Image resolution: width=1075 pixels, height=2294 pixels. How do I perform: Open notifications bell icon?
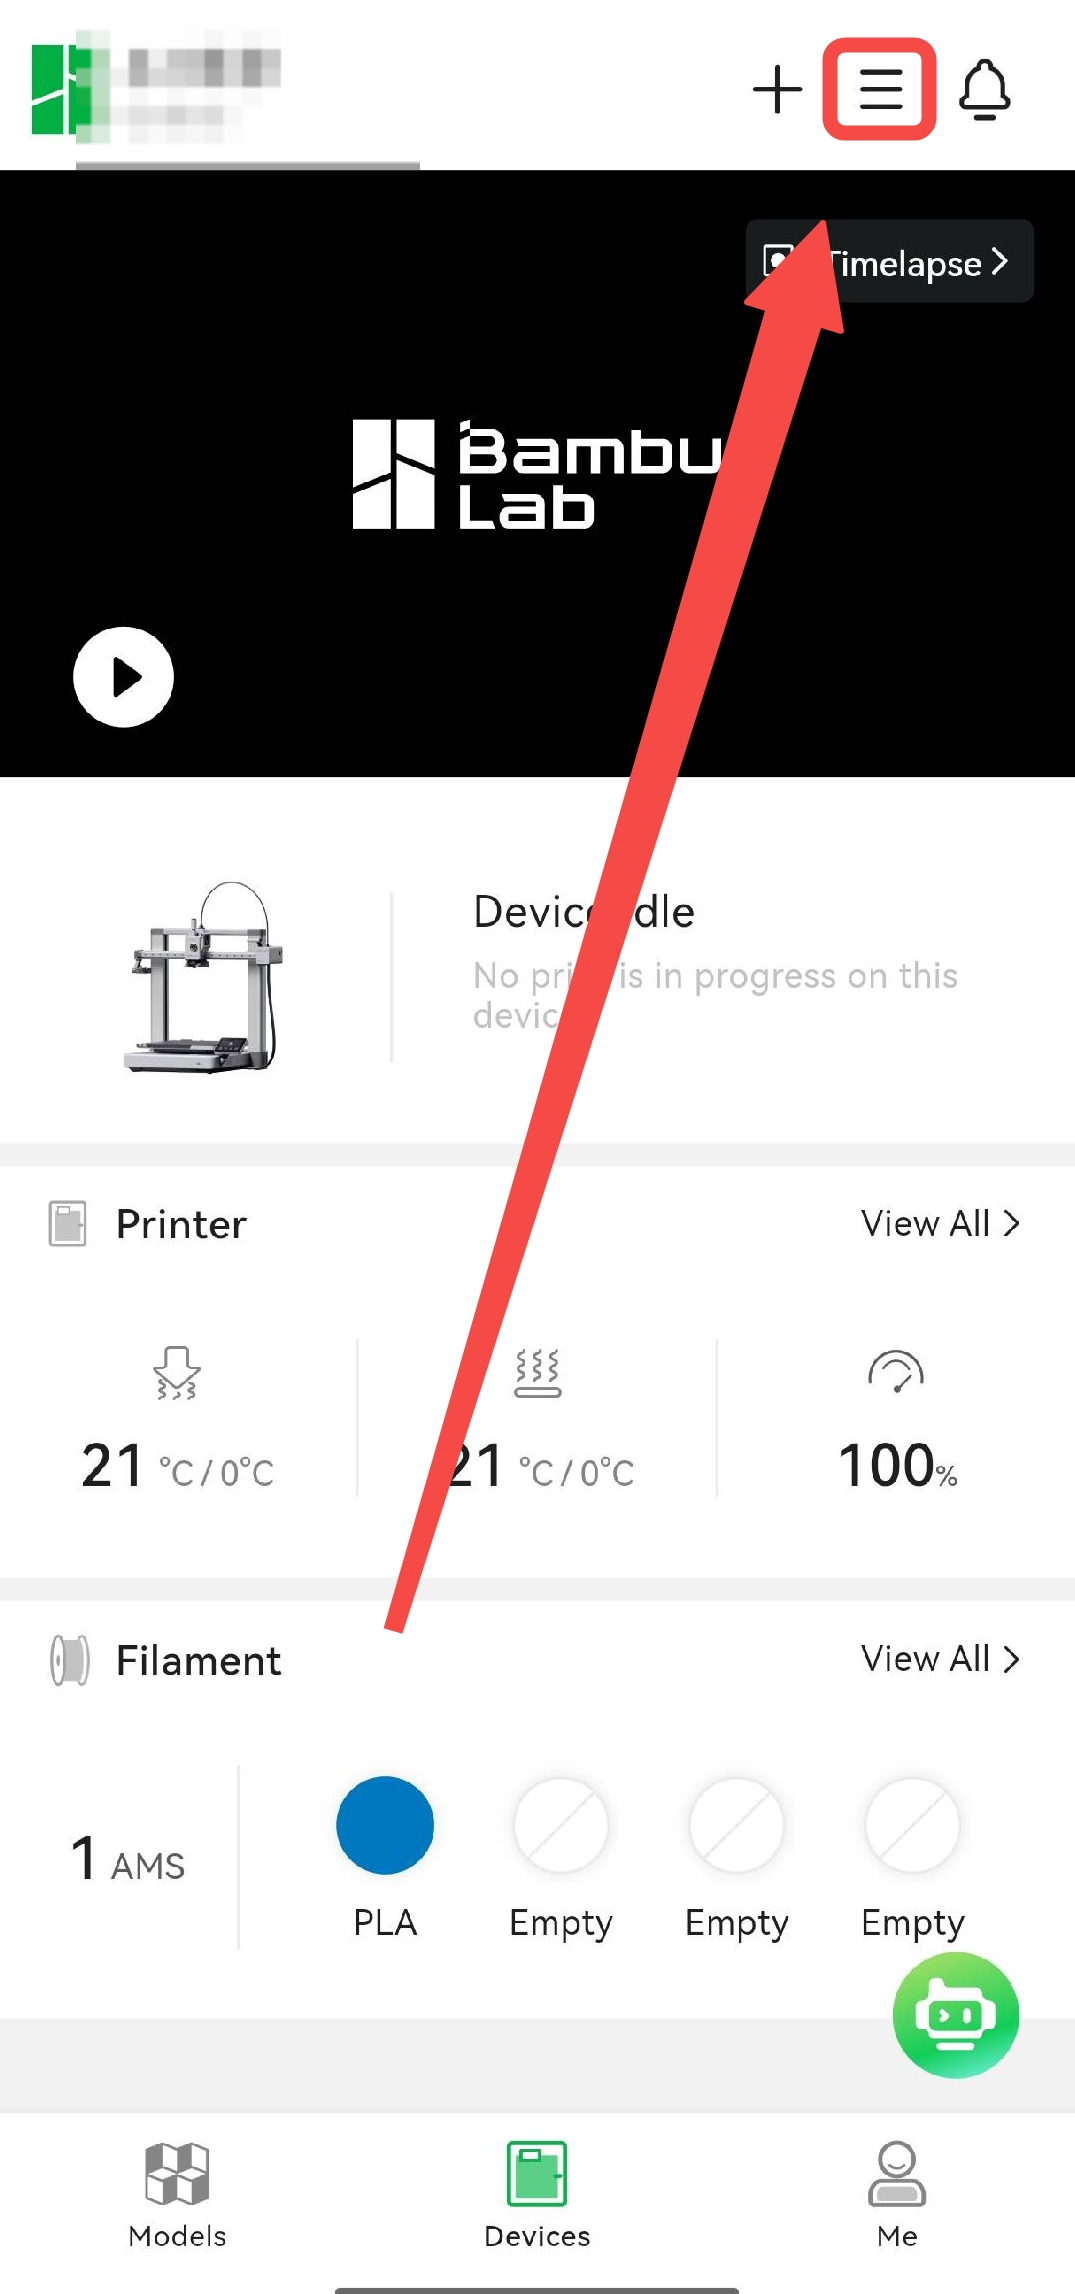coord(984,90)
